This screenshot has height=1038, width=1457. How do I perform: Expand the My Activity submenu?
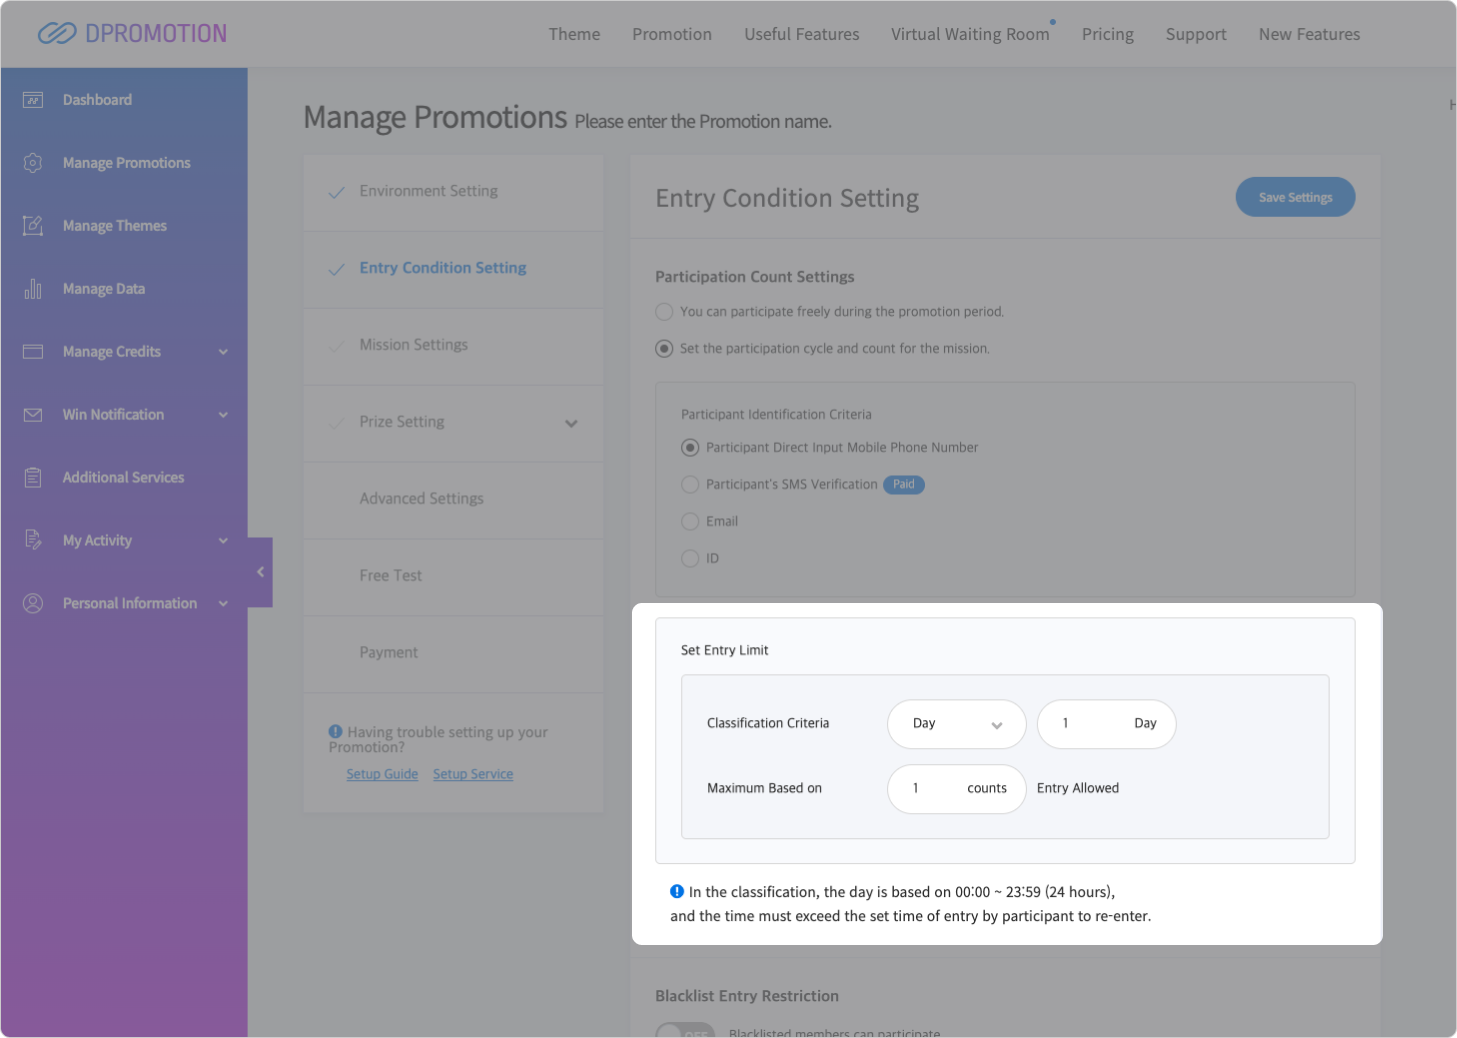coord(223,541)
